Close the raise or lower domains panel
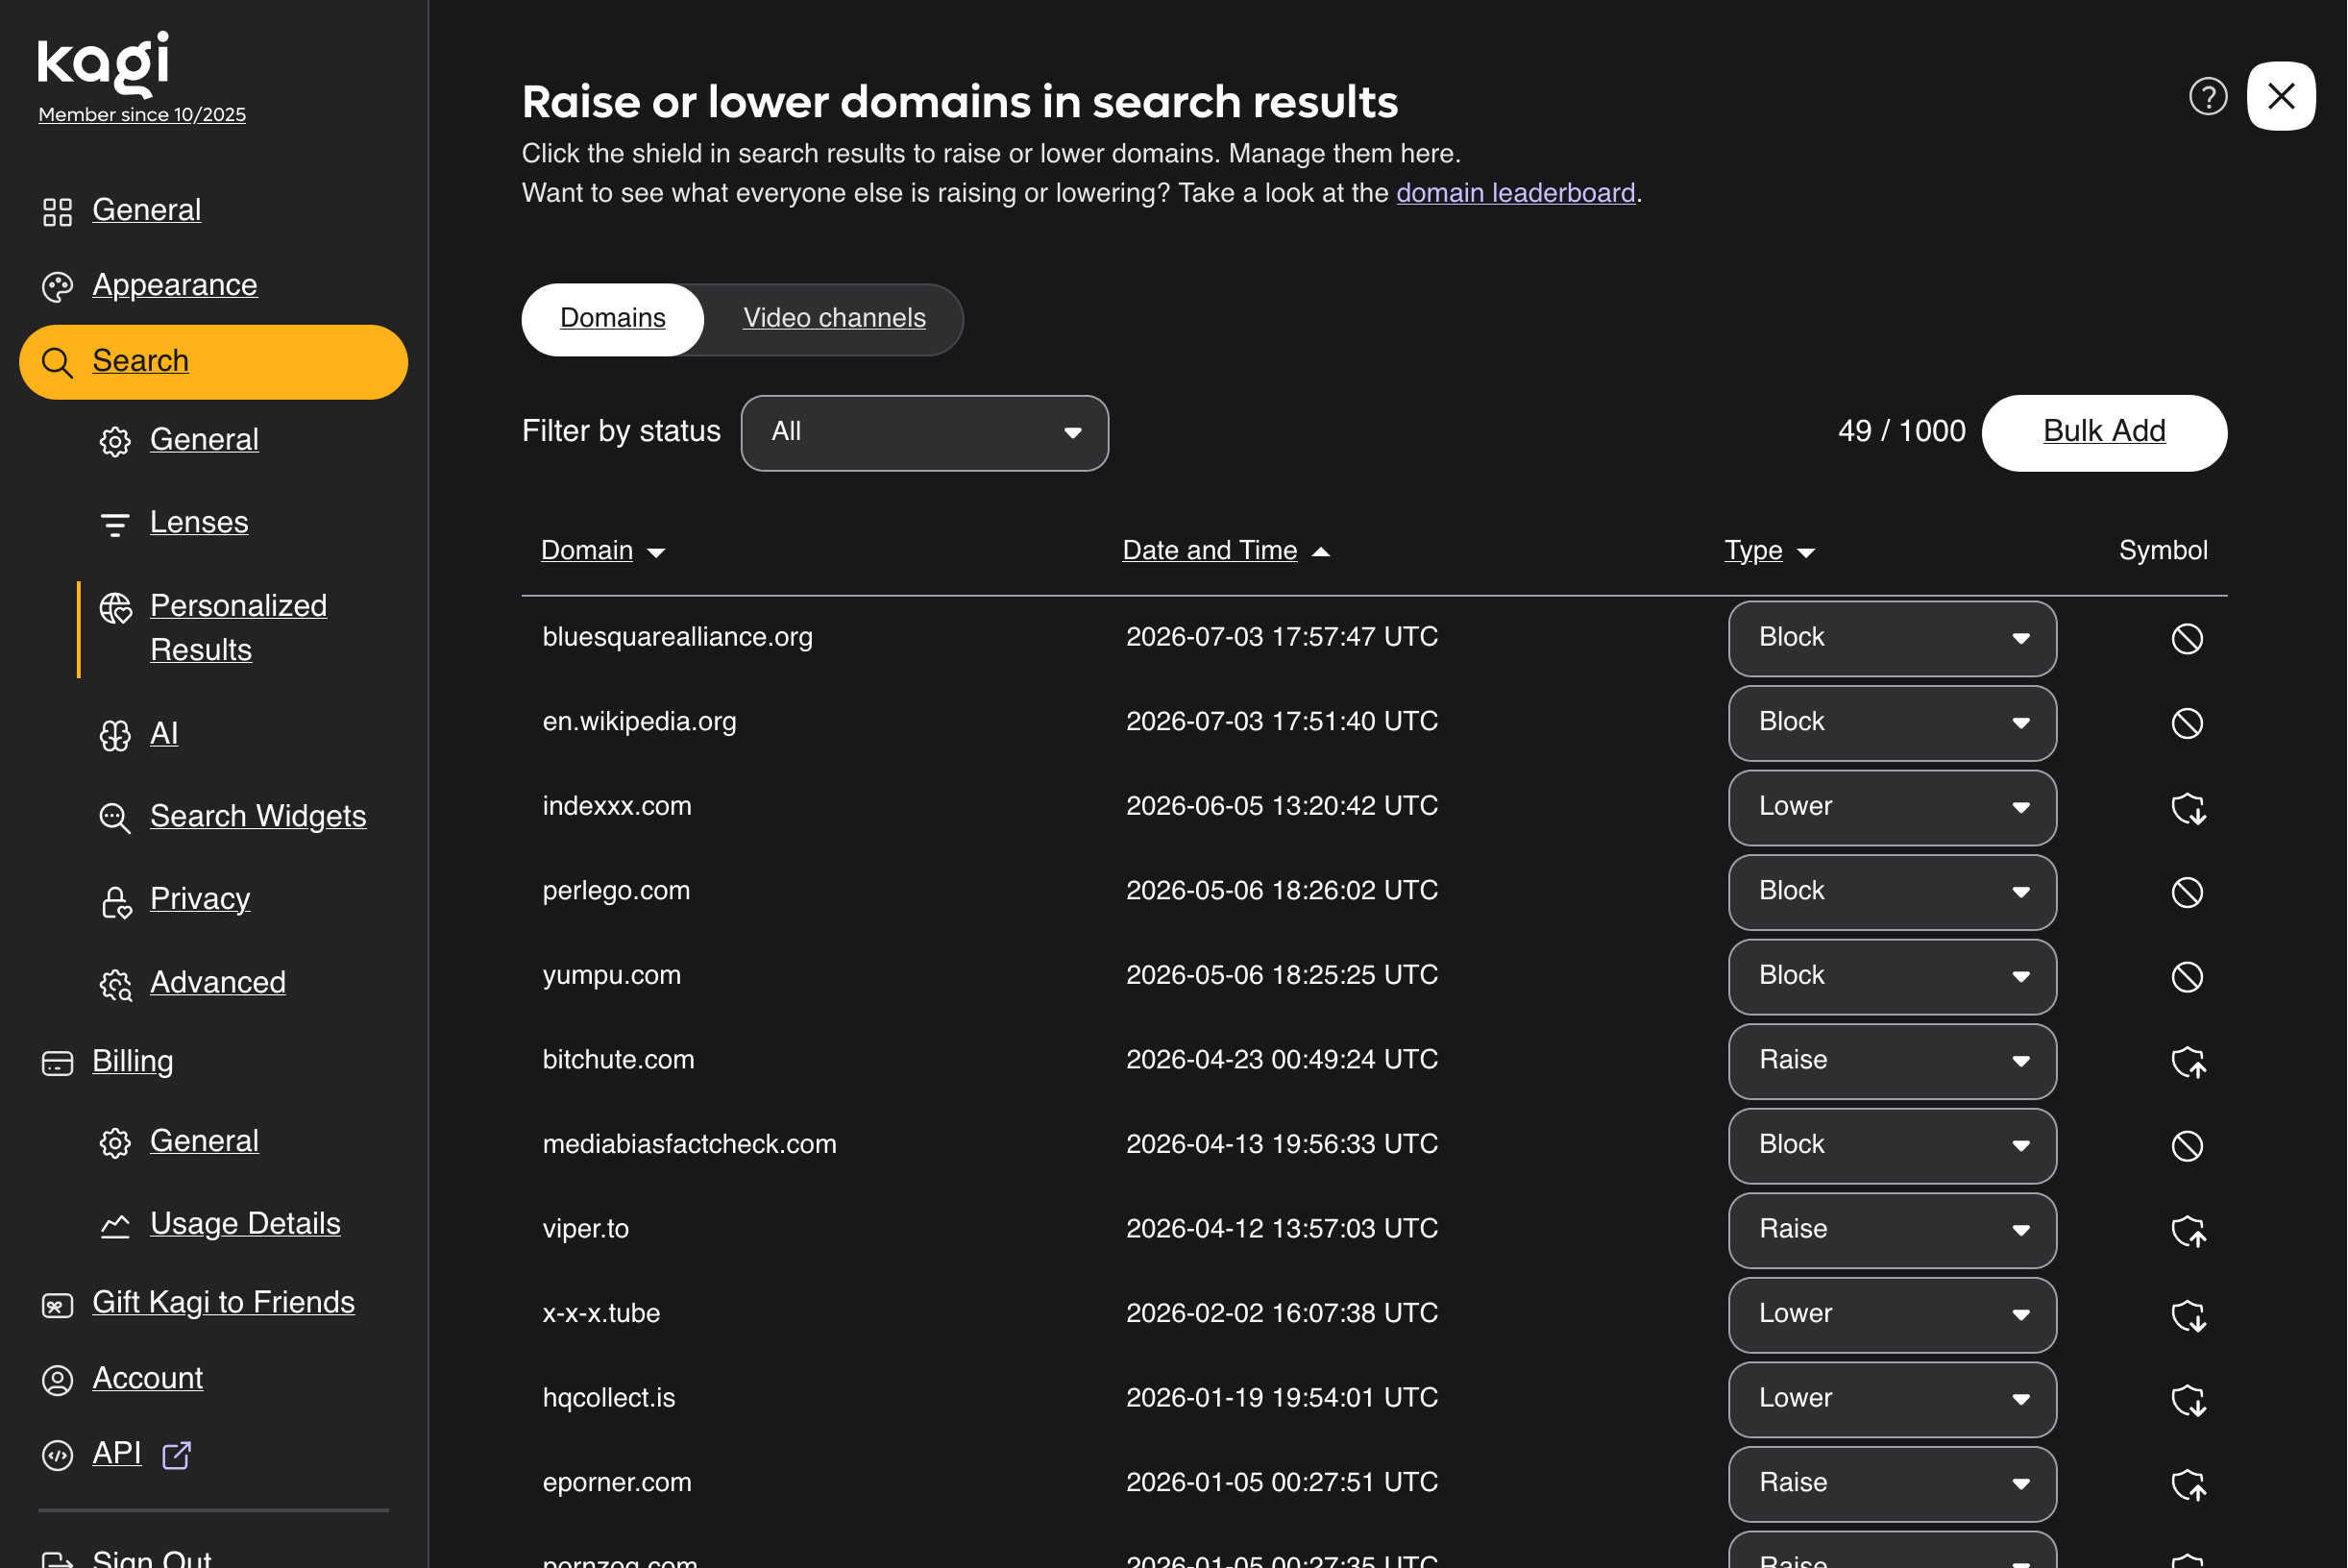The image size is (2348, 1568). pos(2281,97)
